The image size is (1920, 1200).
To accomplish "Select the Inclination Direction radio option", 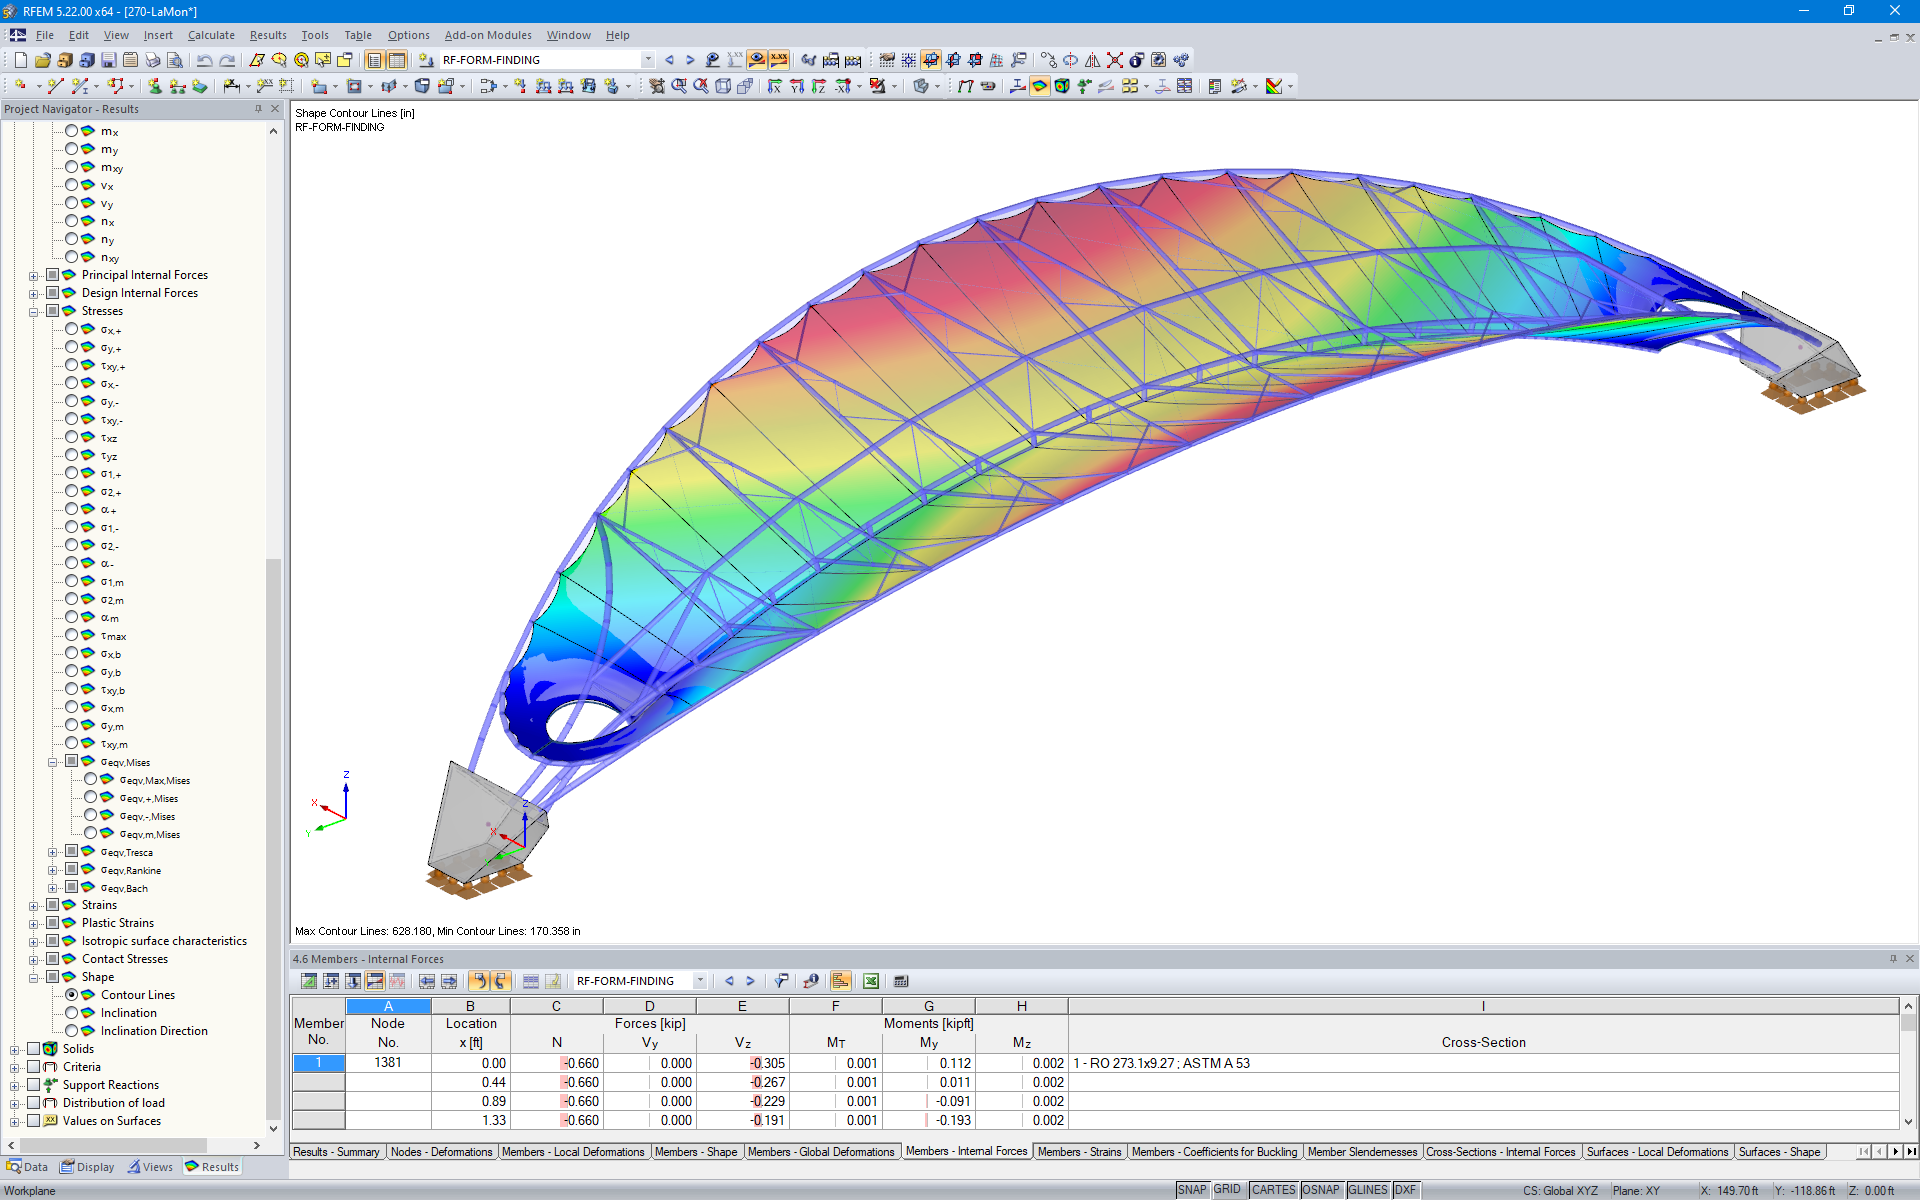I will click(x=72, y=1031).
